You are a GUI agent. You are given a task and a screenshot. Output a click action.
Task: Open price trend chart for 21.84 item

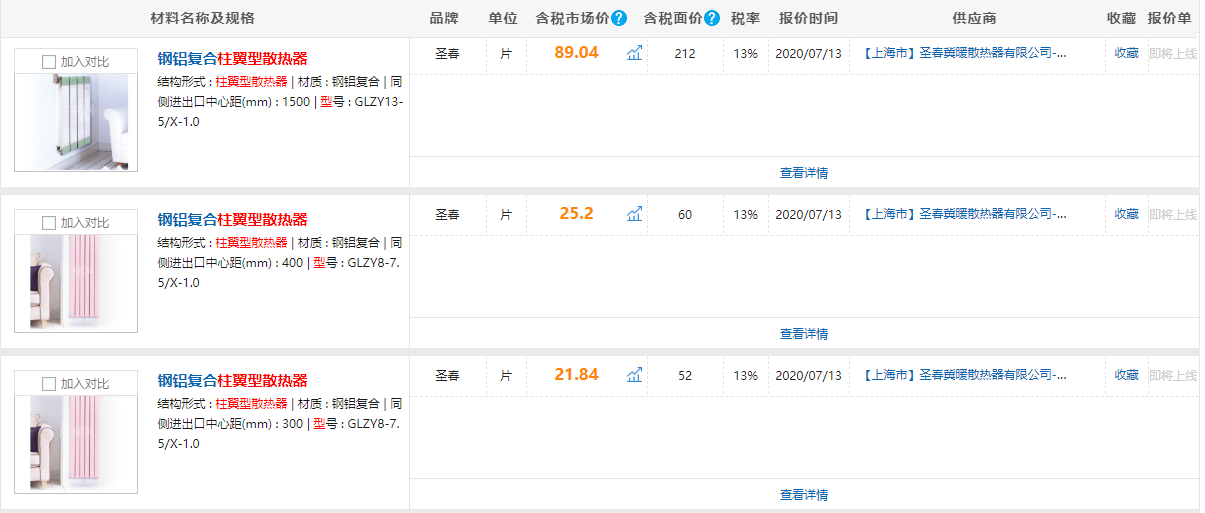click(634, 374)
